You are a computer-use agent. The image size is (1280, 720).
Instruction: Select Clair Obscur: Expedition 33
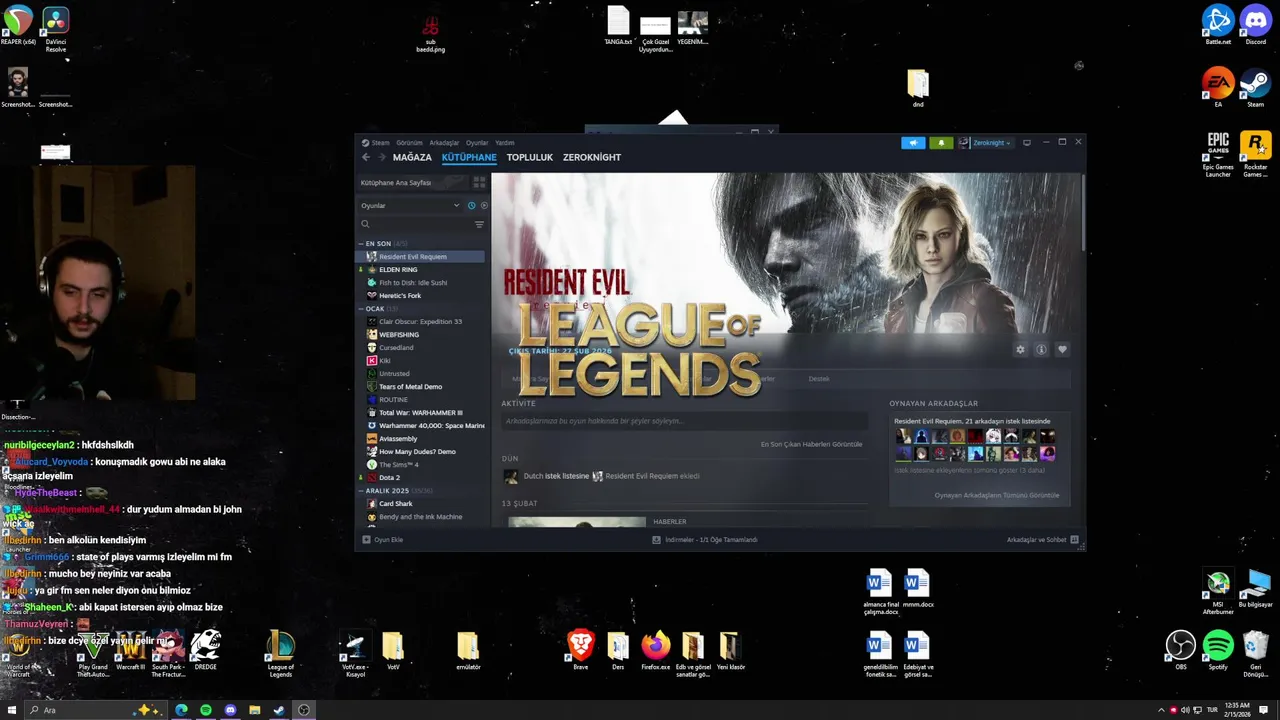point(422,322)
